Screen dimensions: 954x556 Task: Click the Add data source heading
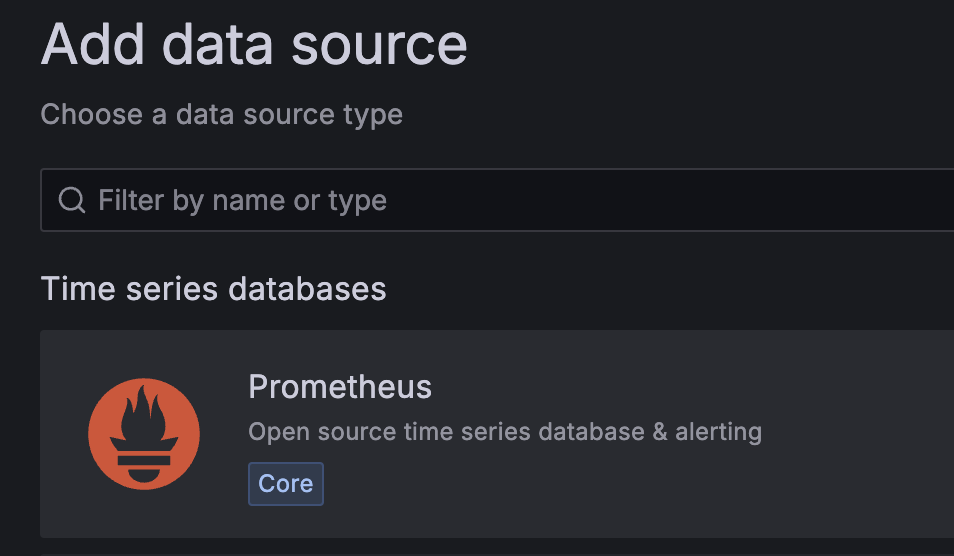pos(254,44)
